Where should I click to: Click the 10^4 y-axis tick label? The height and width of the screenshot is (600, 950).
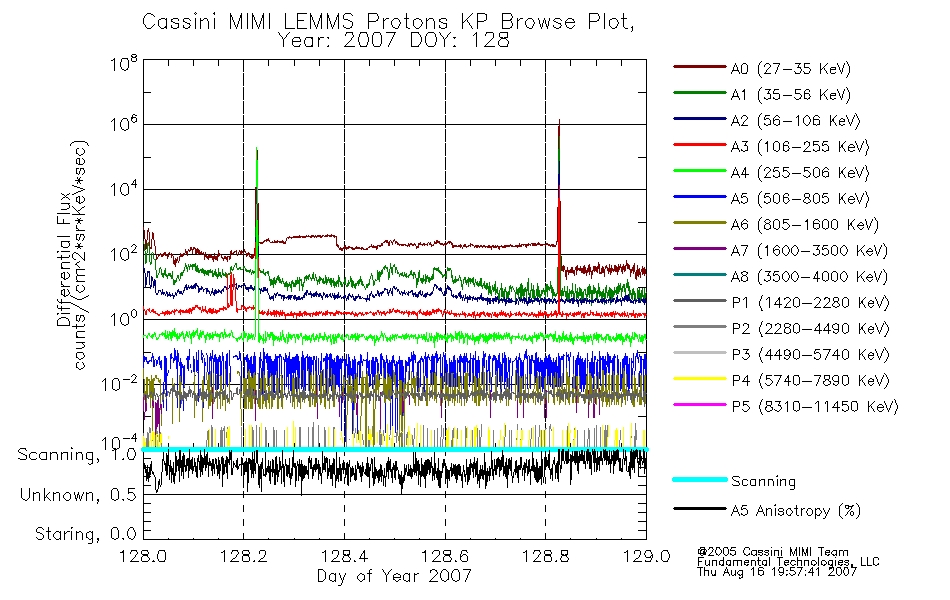(x=123, y=188)
